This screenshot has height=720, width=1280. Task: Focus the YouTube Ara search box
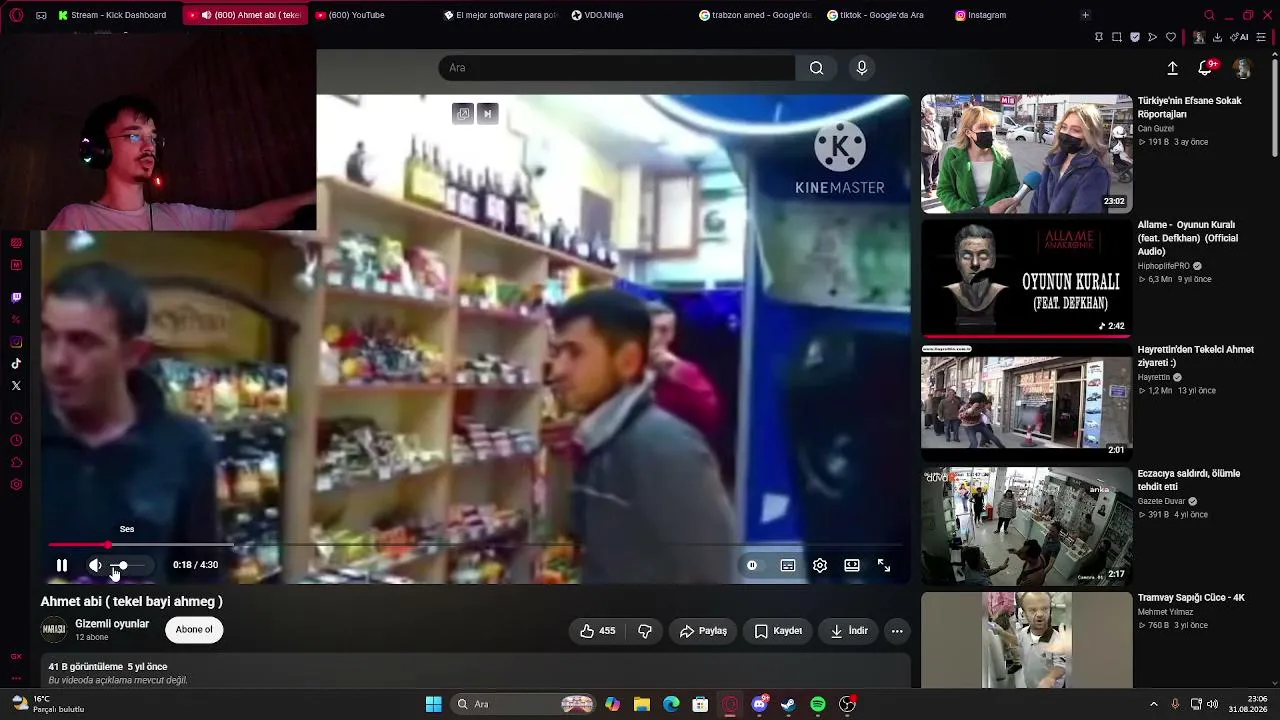[x=617, y=68]
